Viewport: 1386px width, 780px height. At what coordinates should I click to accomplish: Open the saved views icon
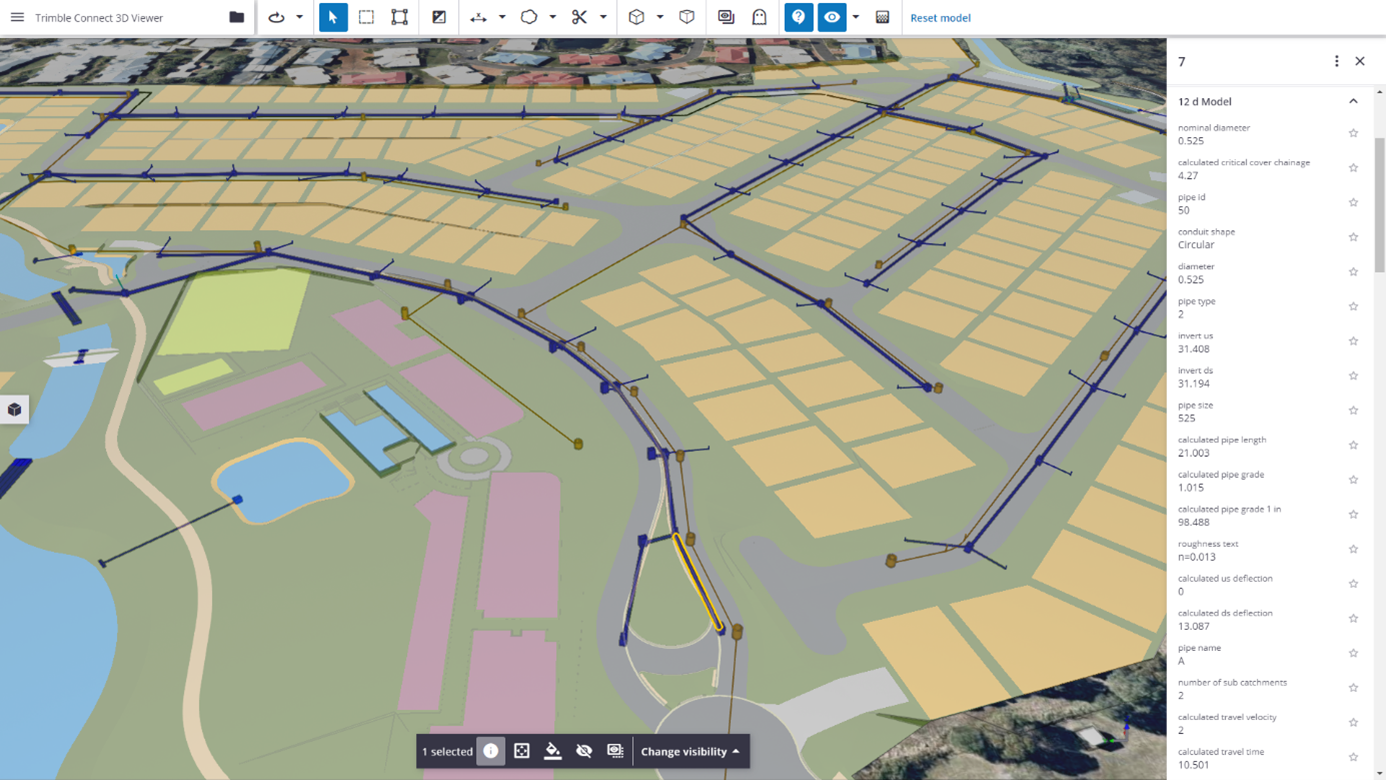coord(726,17)
